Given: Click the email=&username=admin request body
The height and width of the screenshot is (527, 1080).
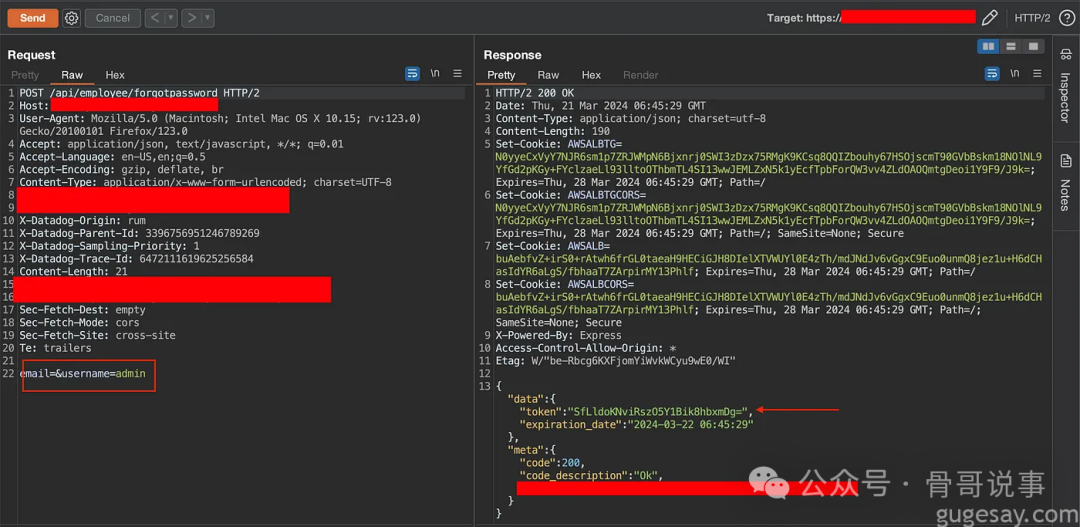Looking at the screenshot, I should tap(83, 373).
